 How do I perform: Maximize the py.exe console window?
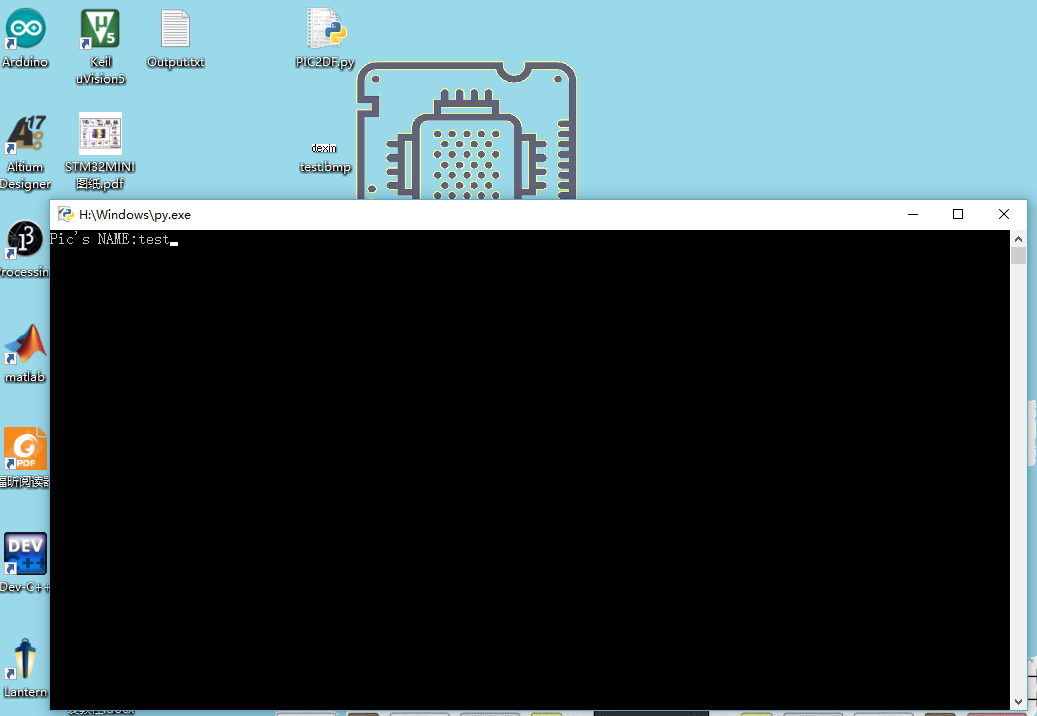958,214
